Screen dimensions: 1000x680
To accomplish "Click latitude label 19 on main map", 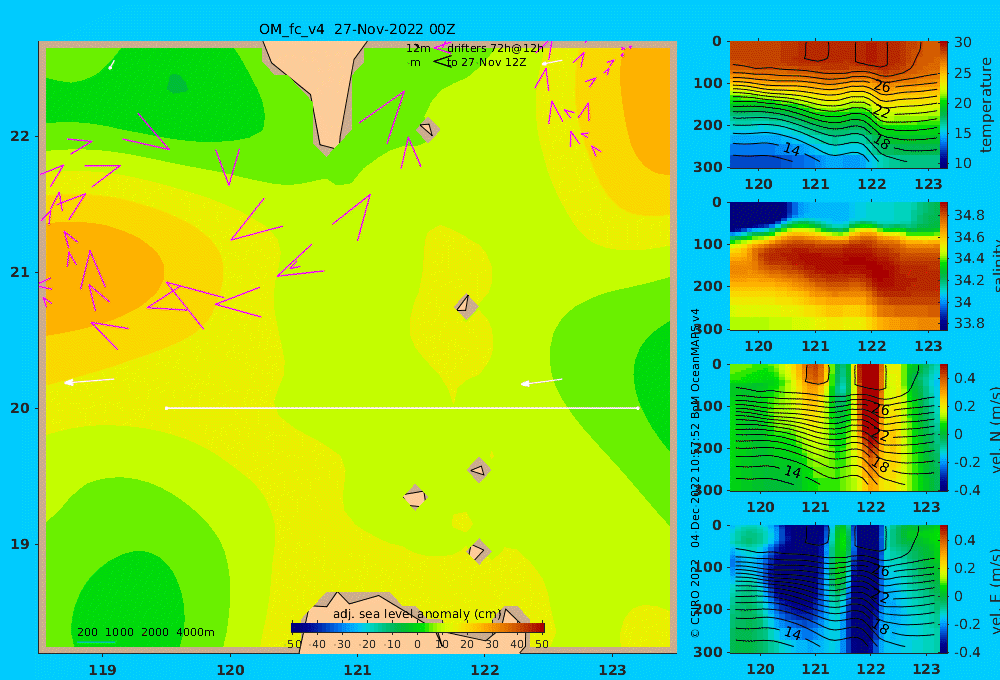I will (x=20, y=544).
